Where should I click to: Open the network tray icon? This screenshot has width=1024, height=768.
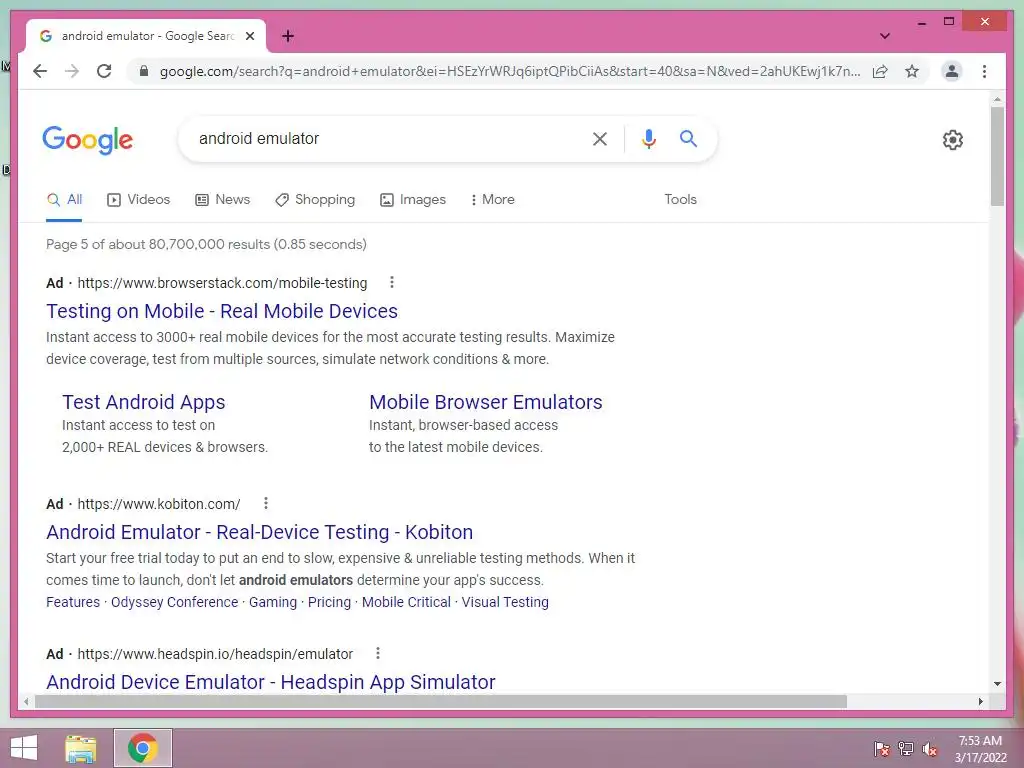point(906,748)
